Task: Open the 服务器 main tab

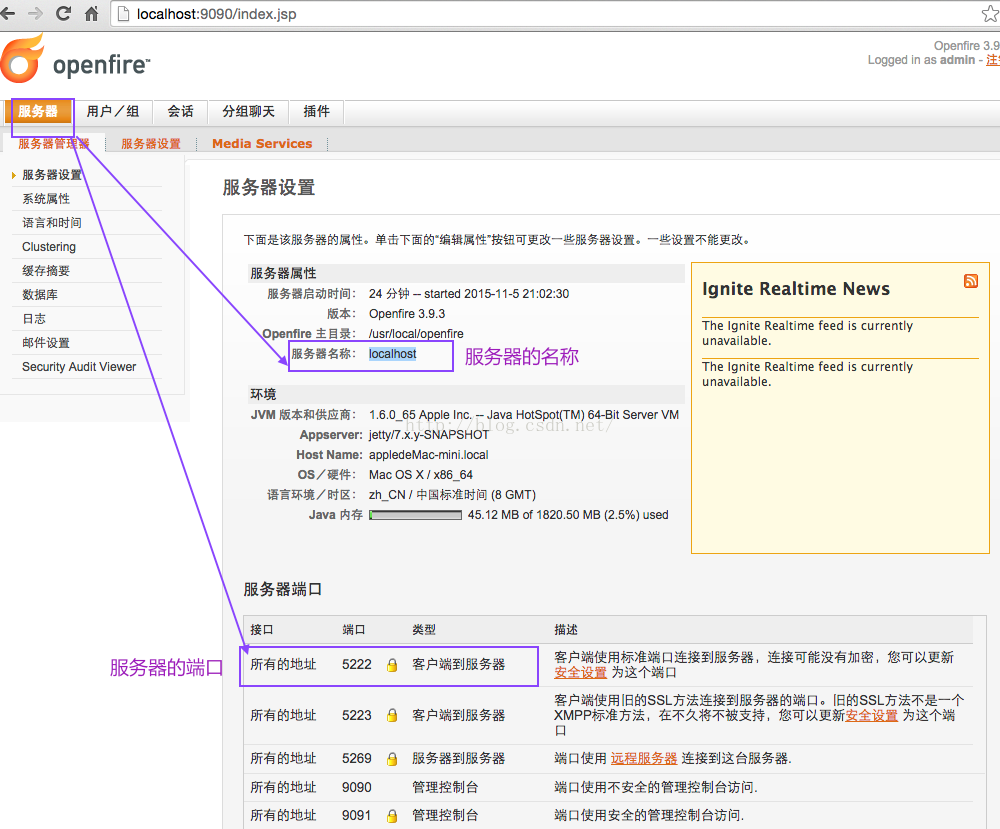Action: coord(38,112)
